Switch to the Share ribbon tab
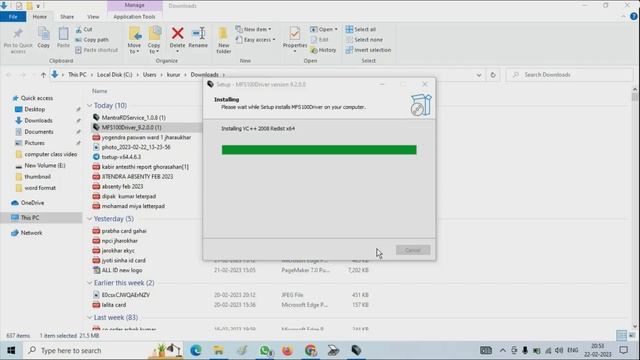 click(x=67, y=17)
